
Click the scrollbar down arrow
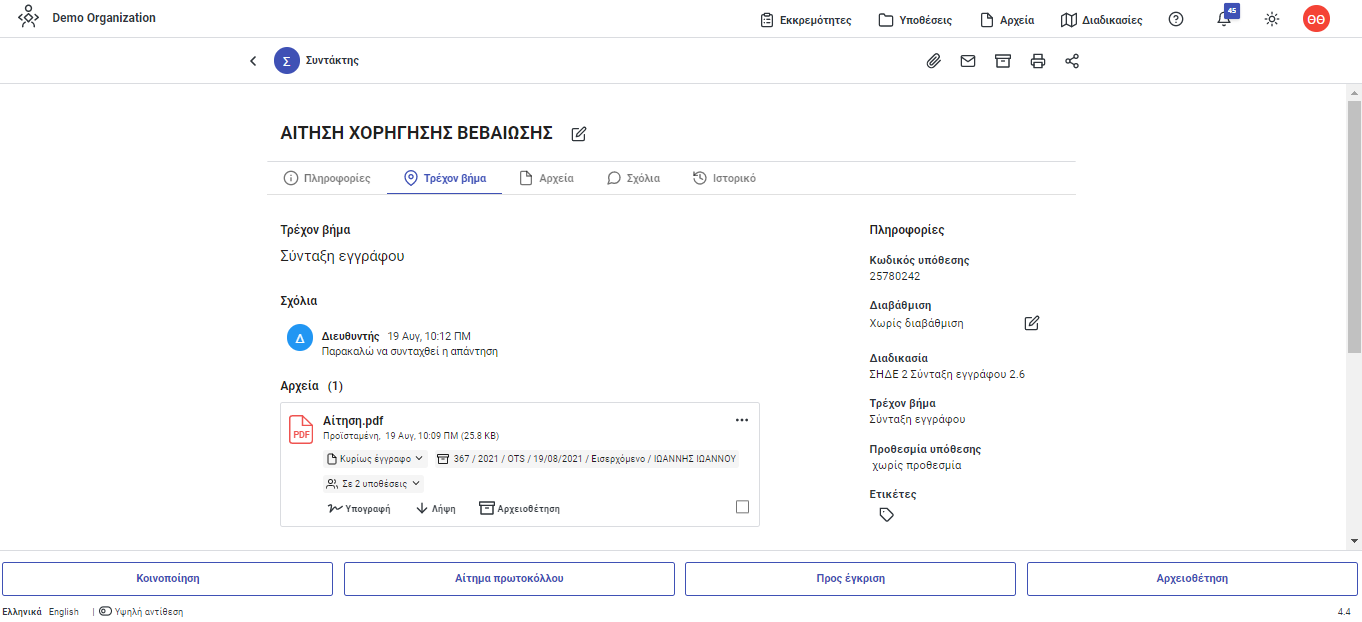(1354, 541)
